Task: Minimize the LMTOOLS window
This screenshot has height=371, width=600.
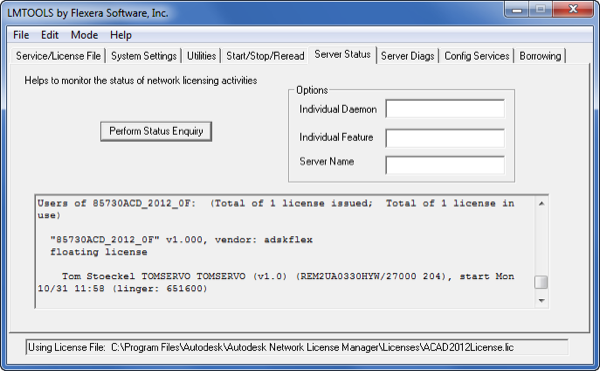Action: 517,9
